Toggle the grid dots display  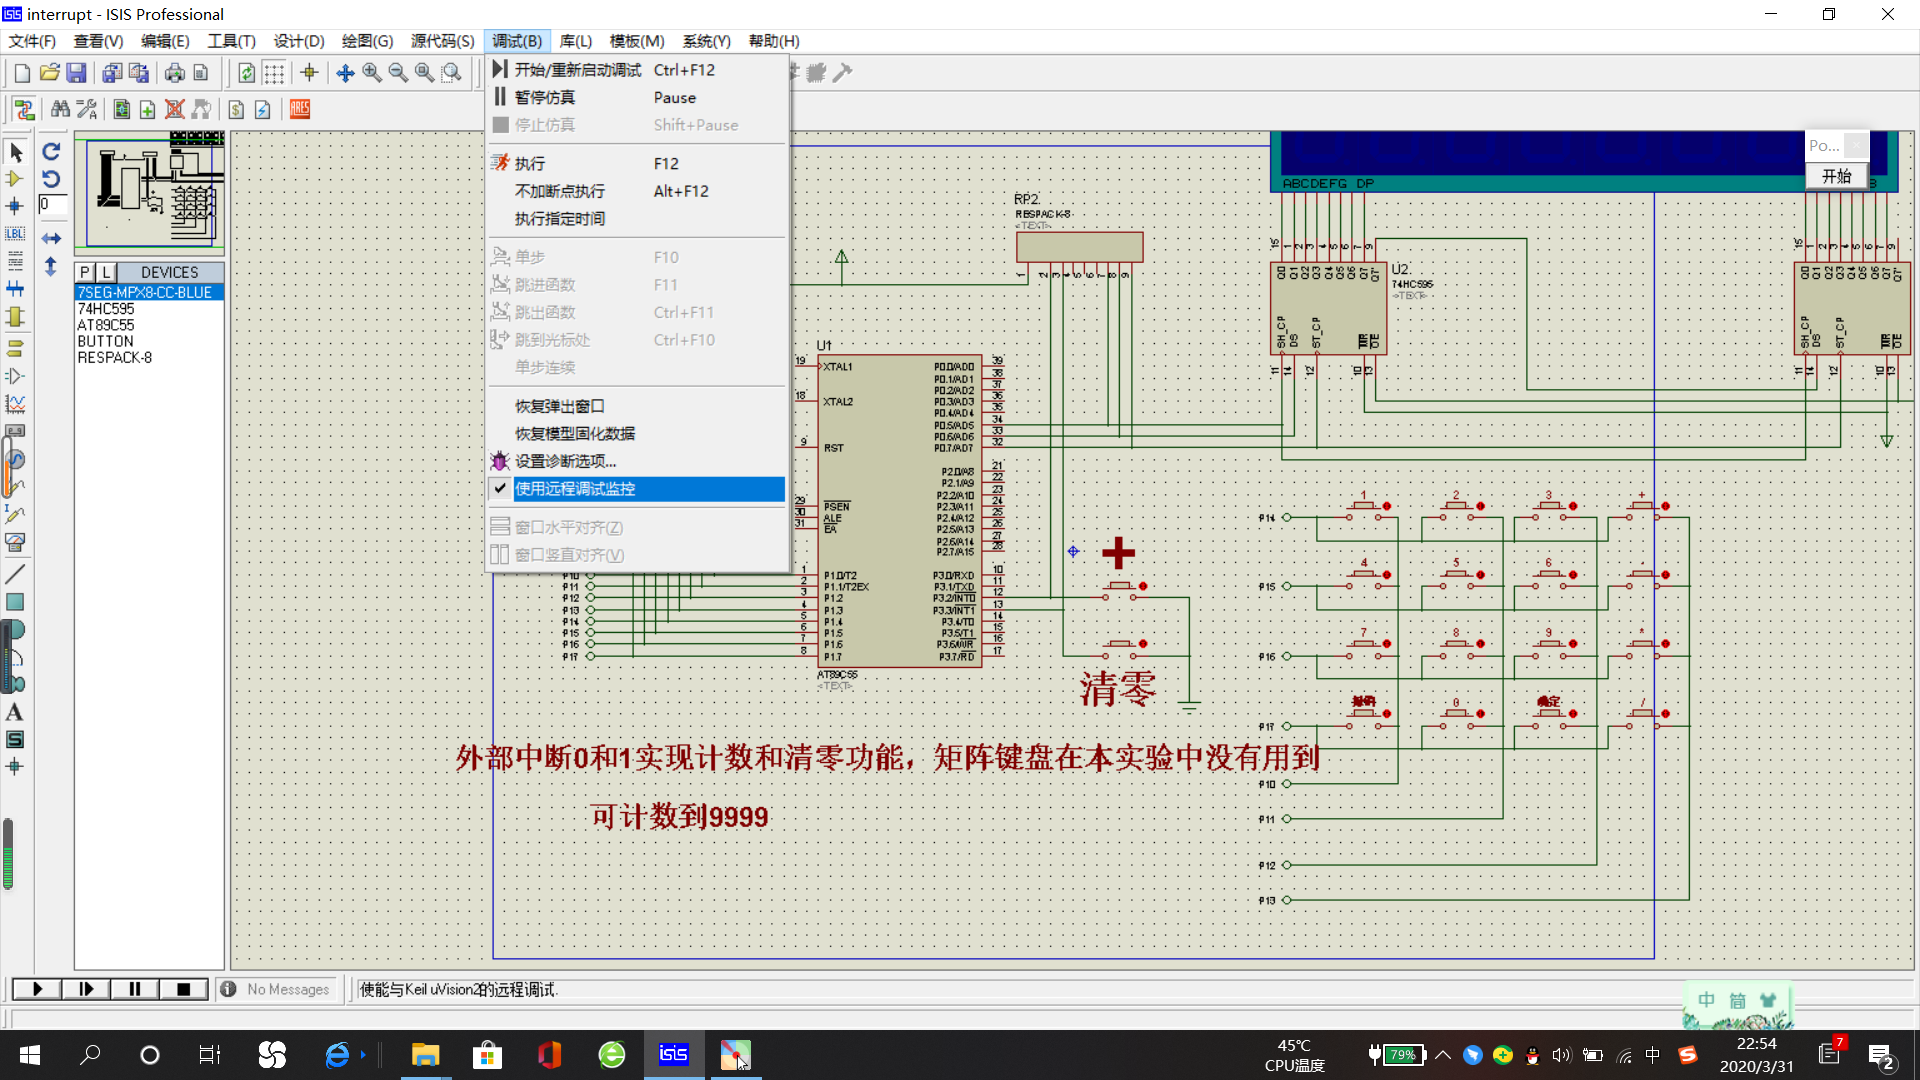click(x=274, y=73)
